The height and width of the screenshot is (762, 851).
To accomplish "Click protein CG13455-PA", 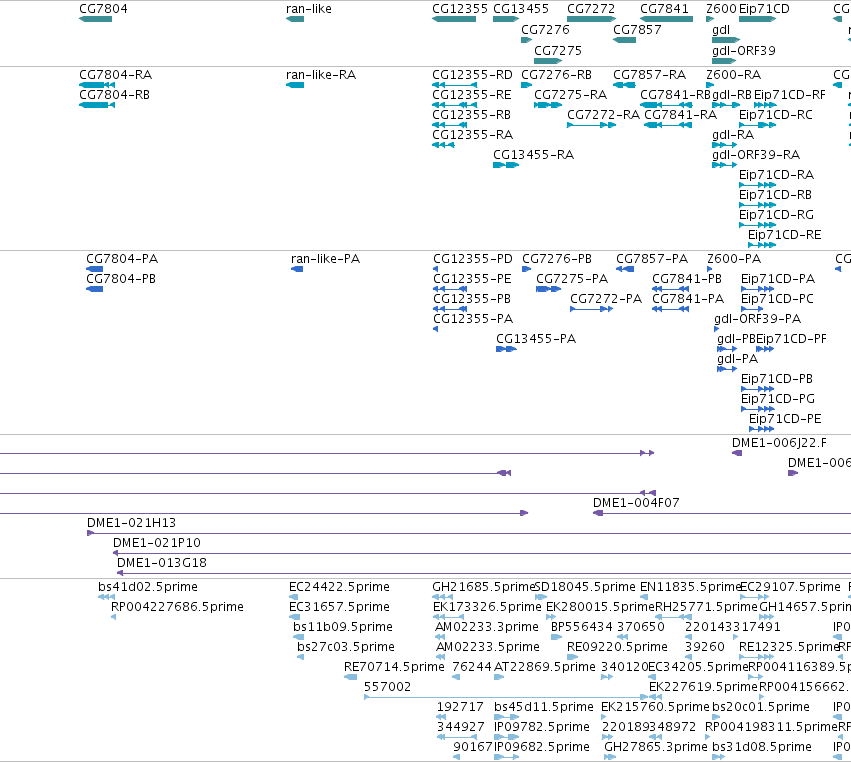I will click(x=536, y=339).
